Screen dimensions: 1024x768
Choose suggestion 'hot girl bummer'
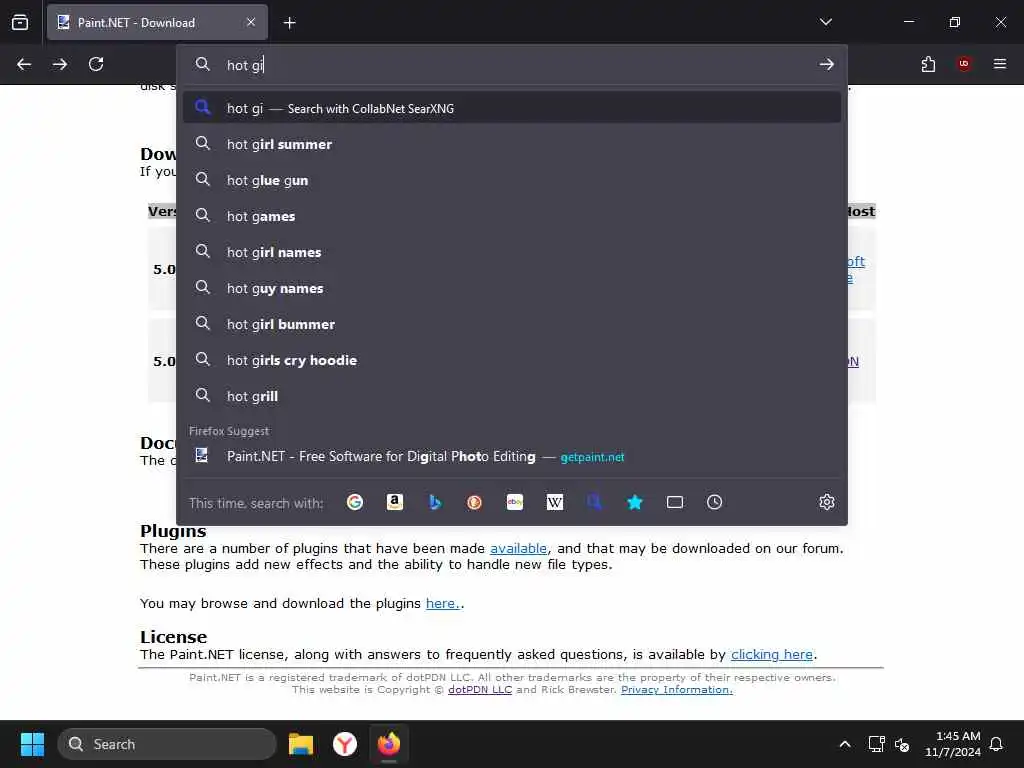(512, 323)
